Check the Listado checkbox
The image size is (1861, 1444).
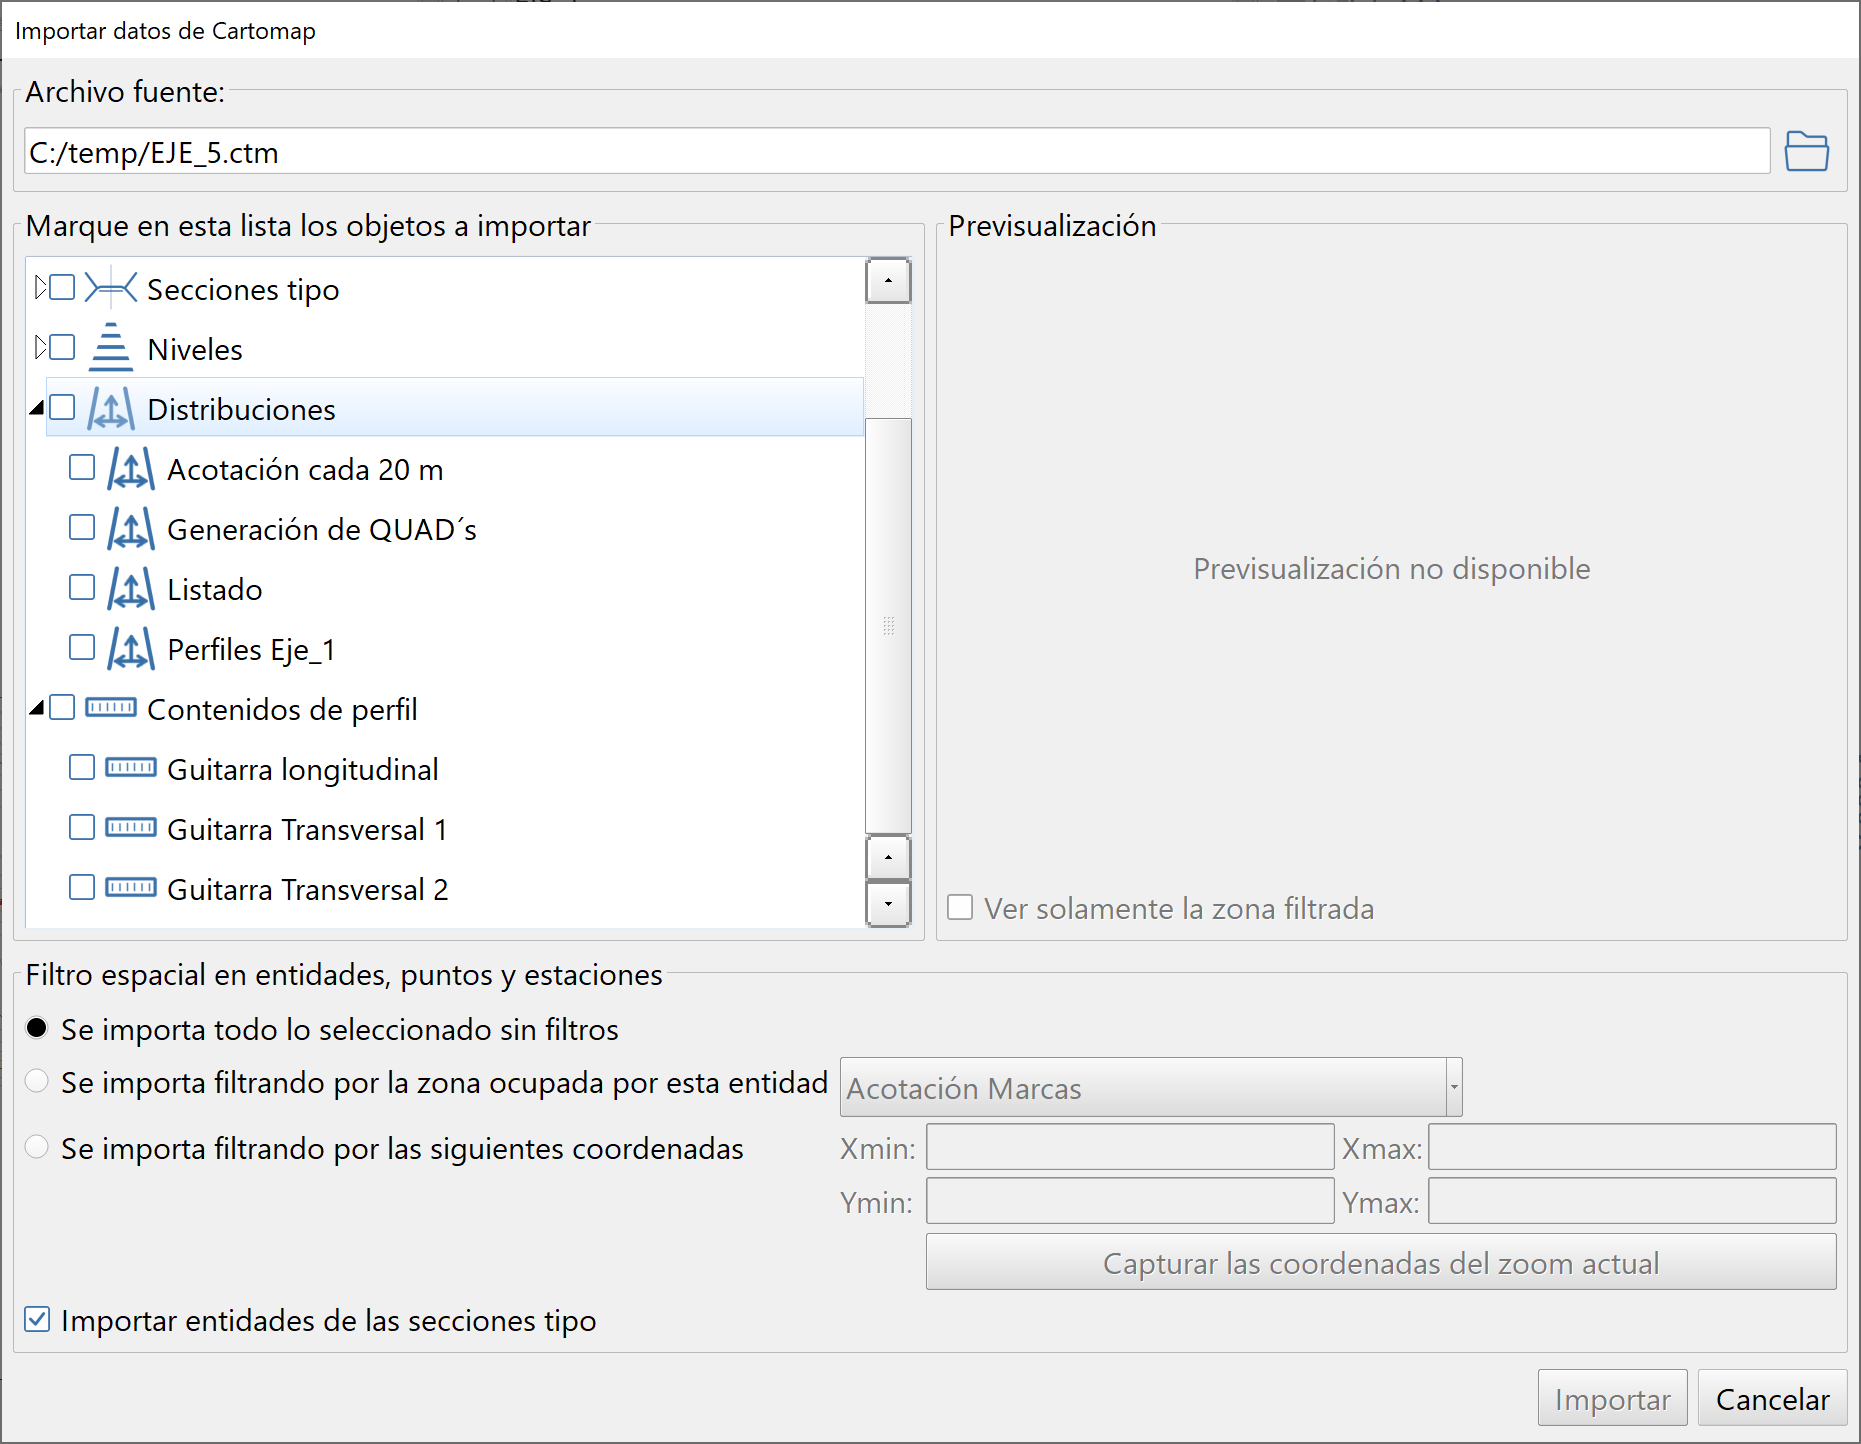coord(82,588)
